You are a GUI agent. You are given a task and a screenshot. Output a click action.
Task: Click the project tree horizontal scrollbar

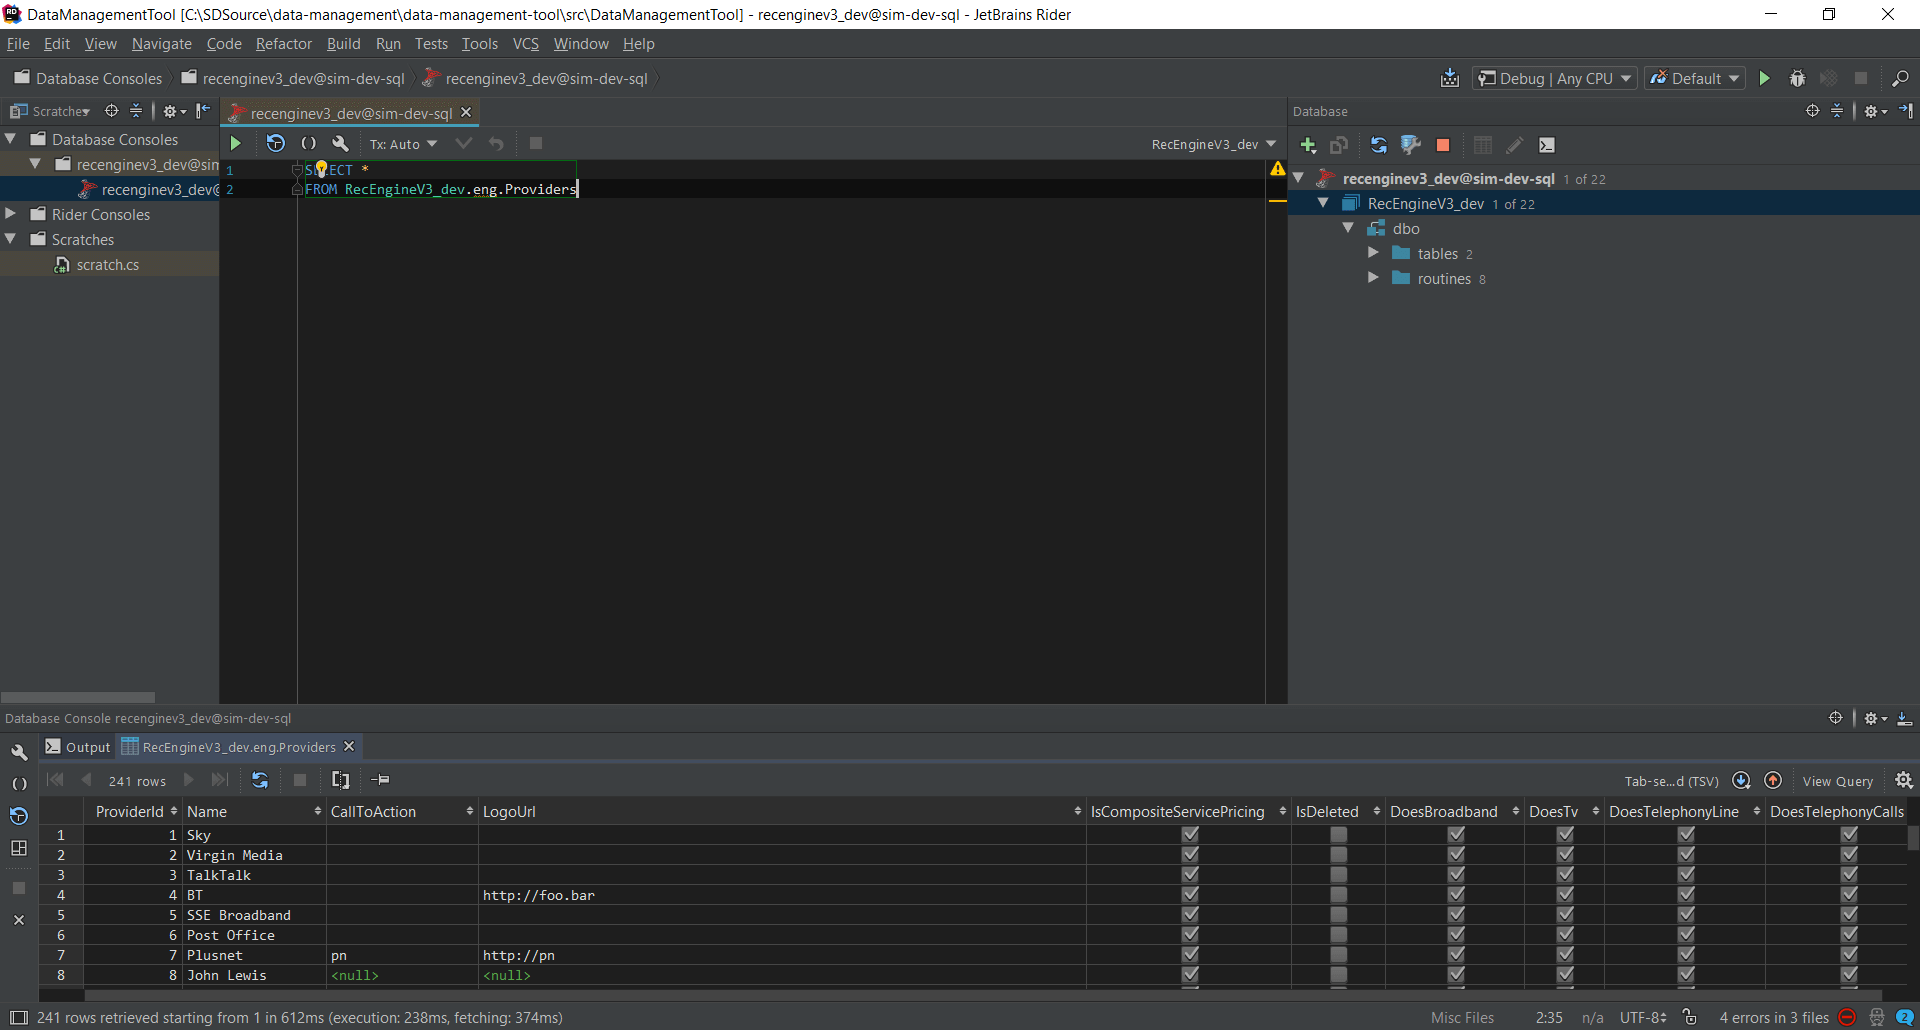tap(78, 697)
